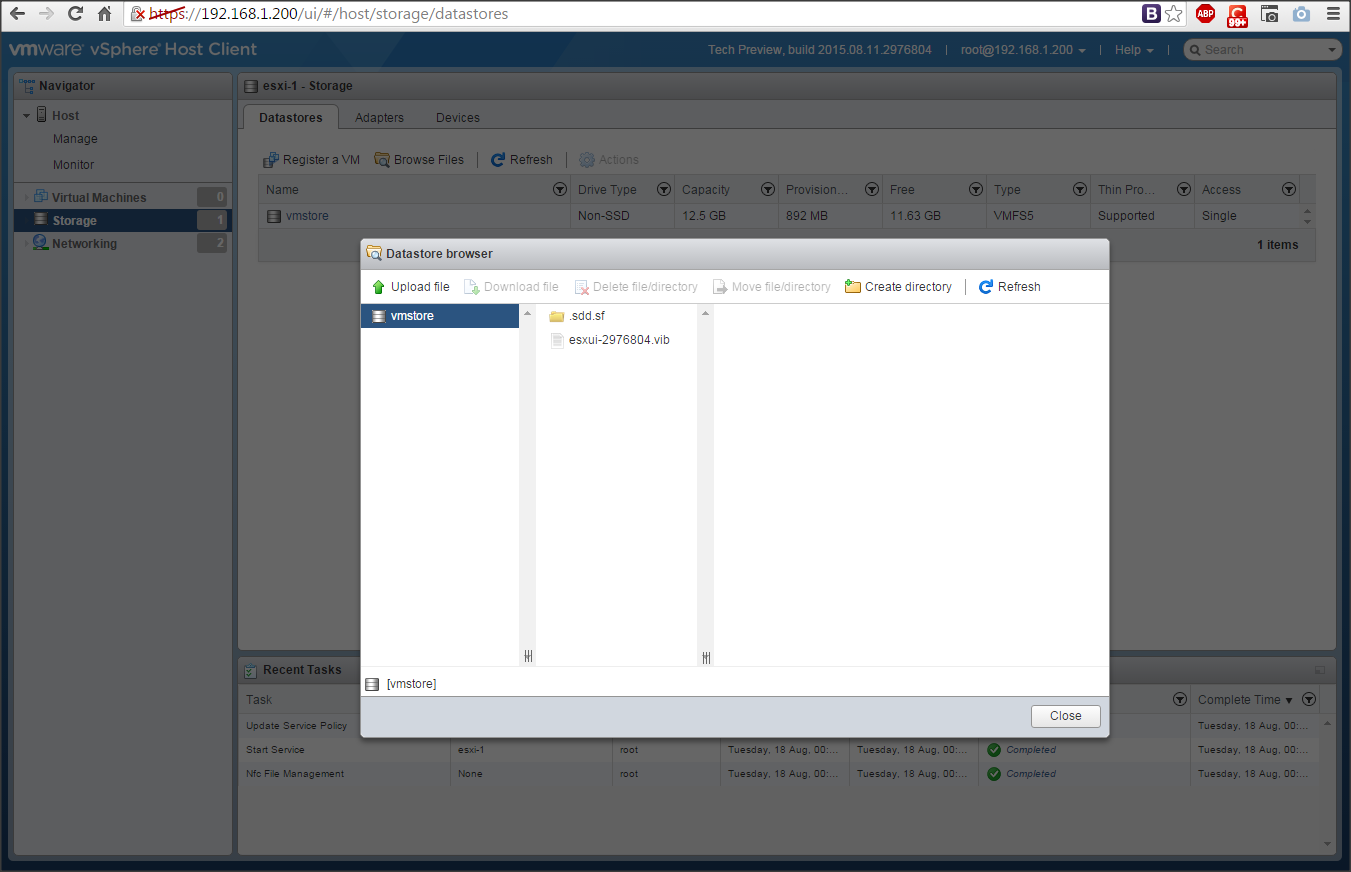Open the .sdd.sf folder
This screenshot has width=1351, height=872.
pos(586,316)
